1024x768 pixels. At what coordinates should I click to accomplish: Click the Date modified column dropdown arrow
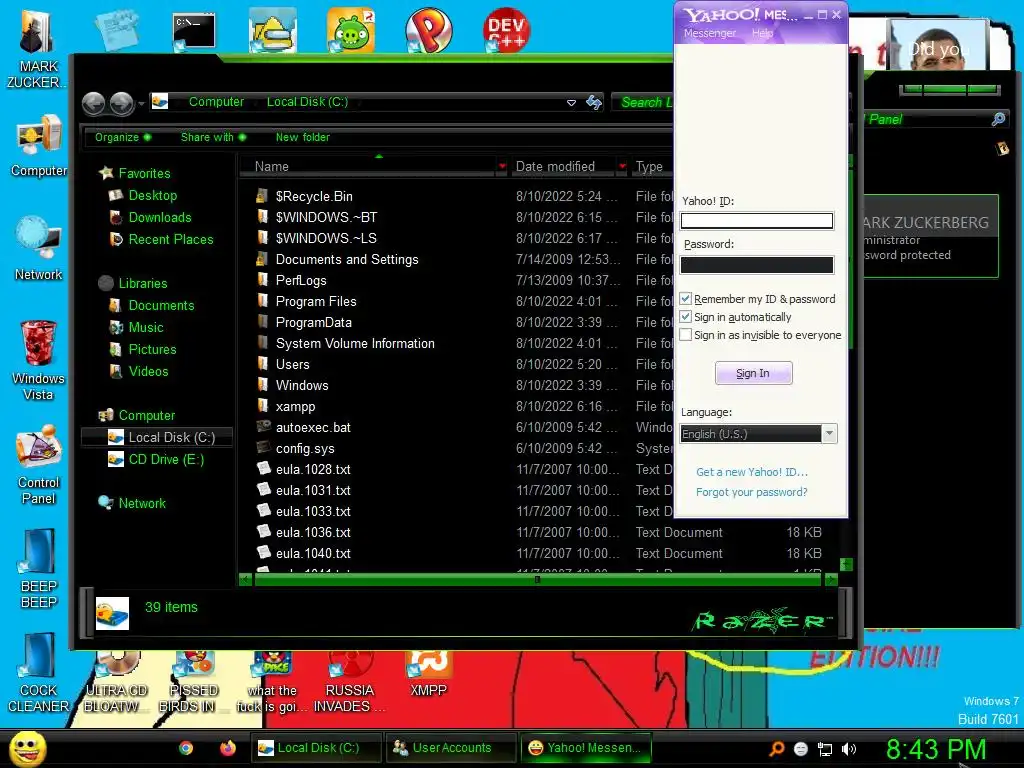pos(622,167)
